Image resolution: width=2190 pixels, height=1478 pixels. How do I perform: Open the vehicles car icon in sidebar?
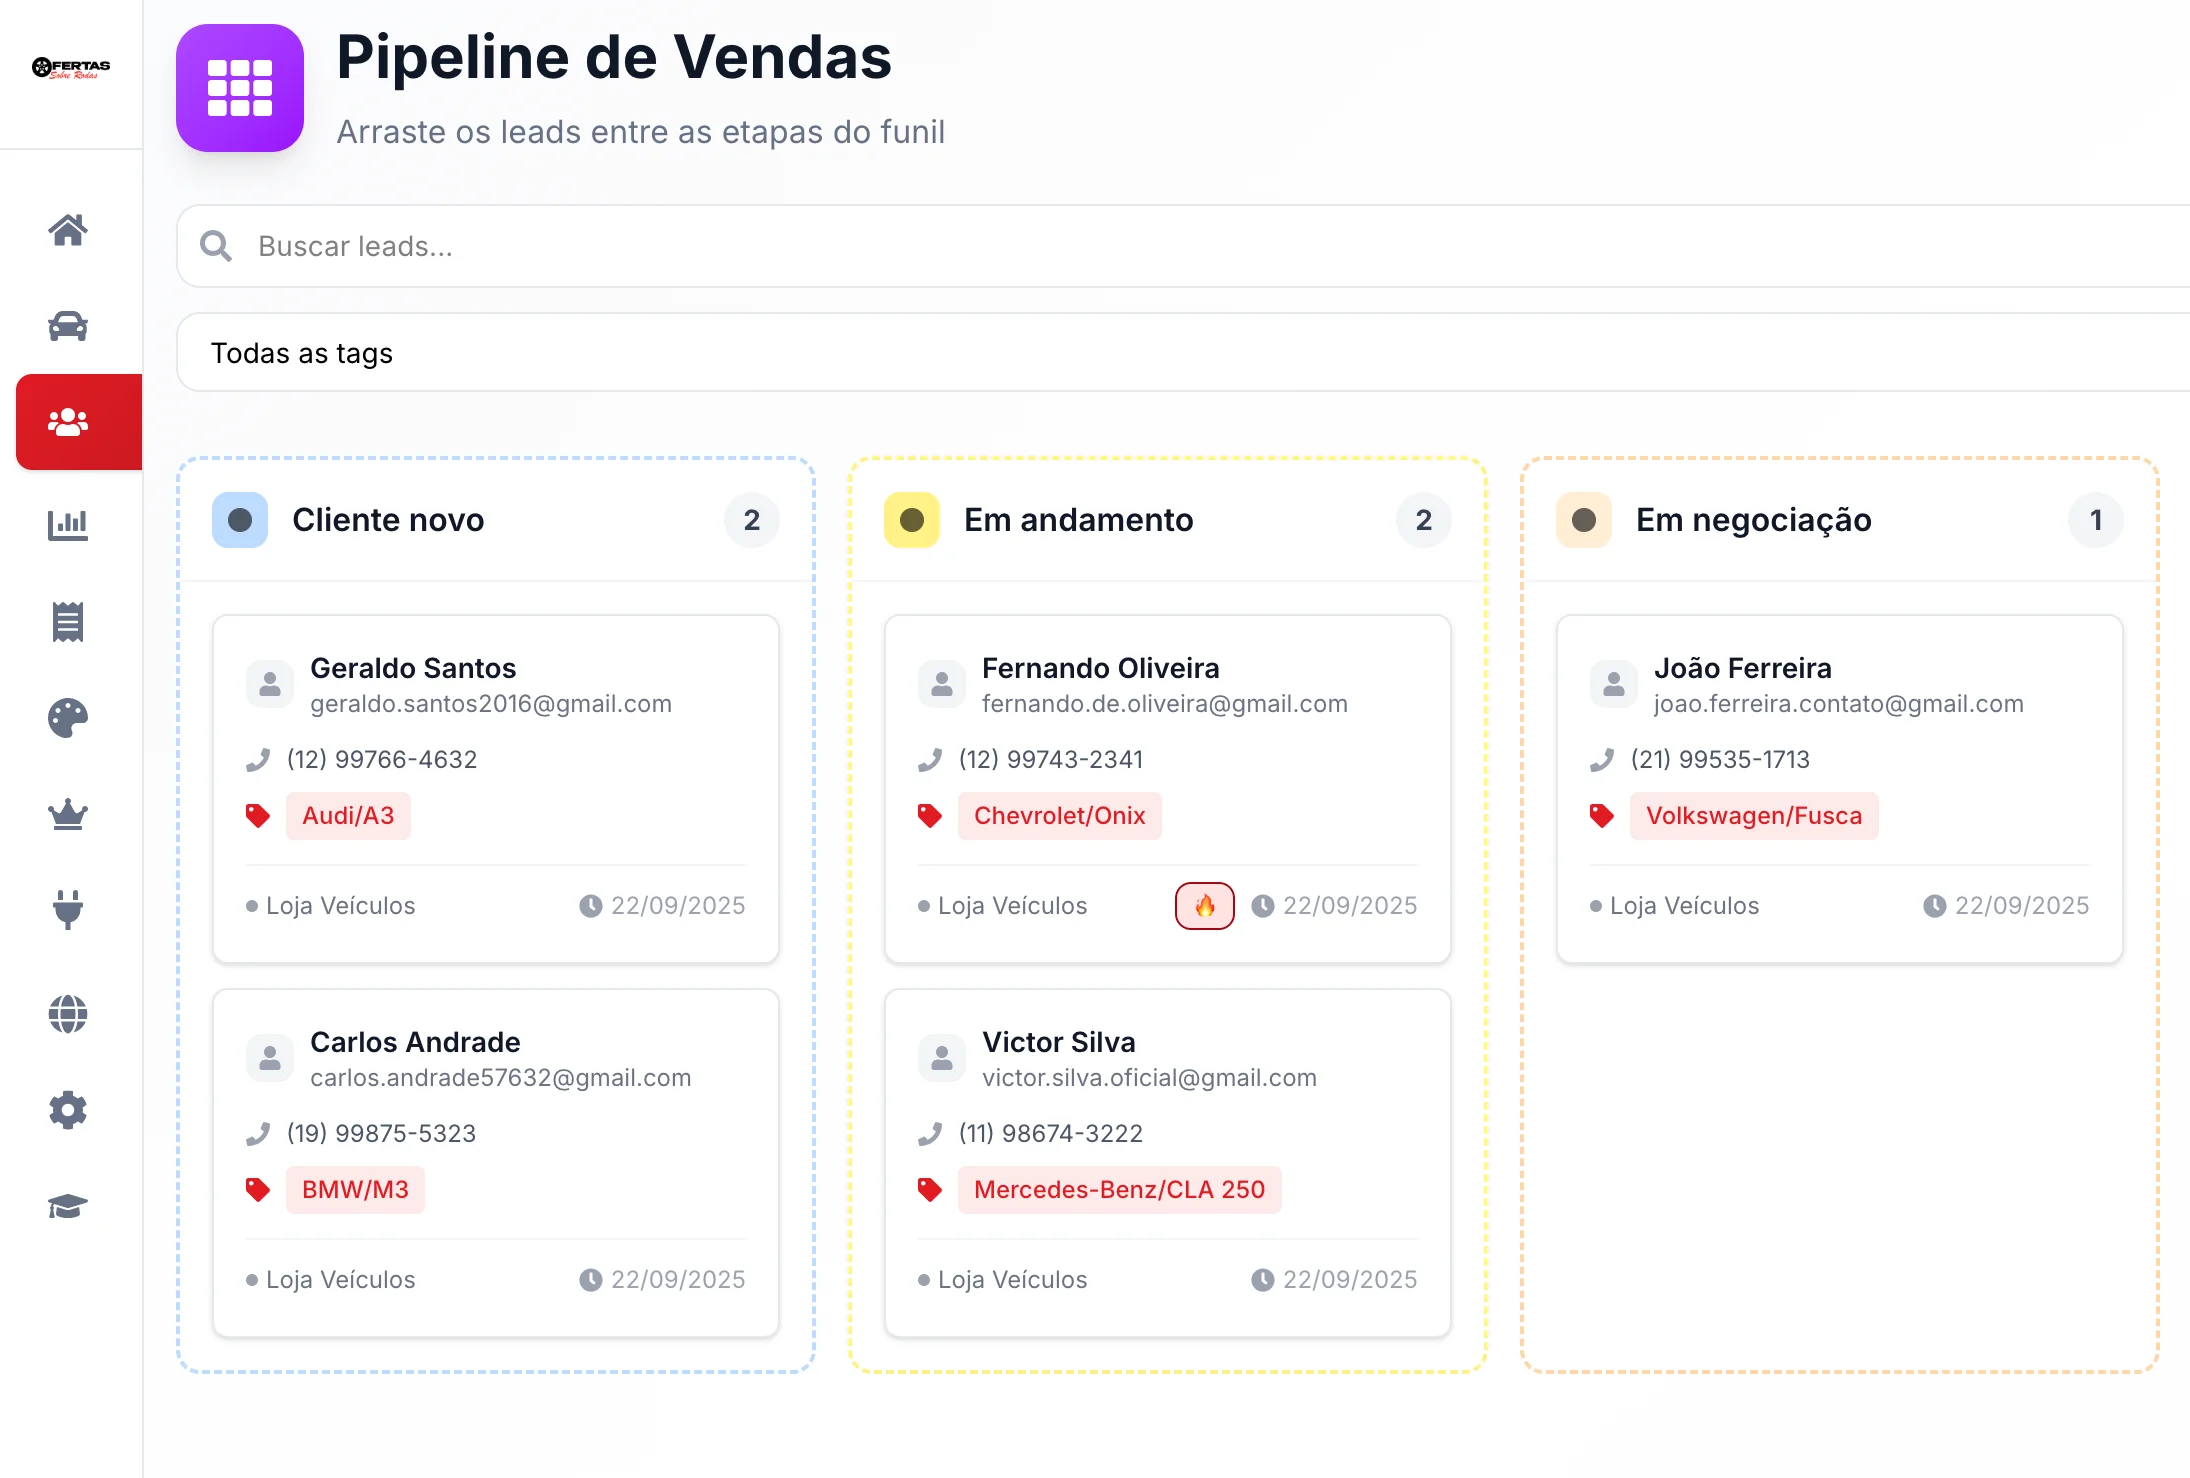tap(68, 326)
